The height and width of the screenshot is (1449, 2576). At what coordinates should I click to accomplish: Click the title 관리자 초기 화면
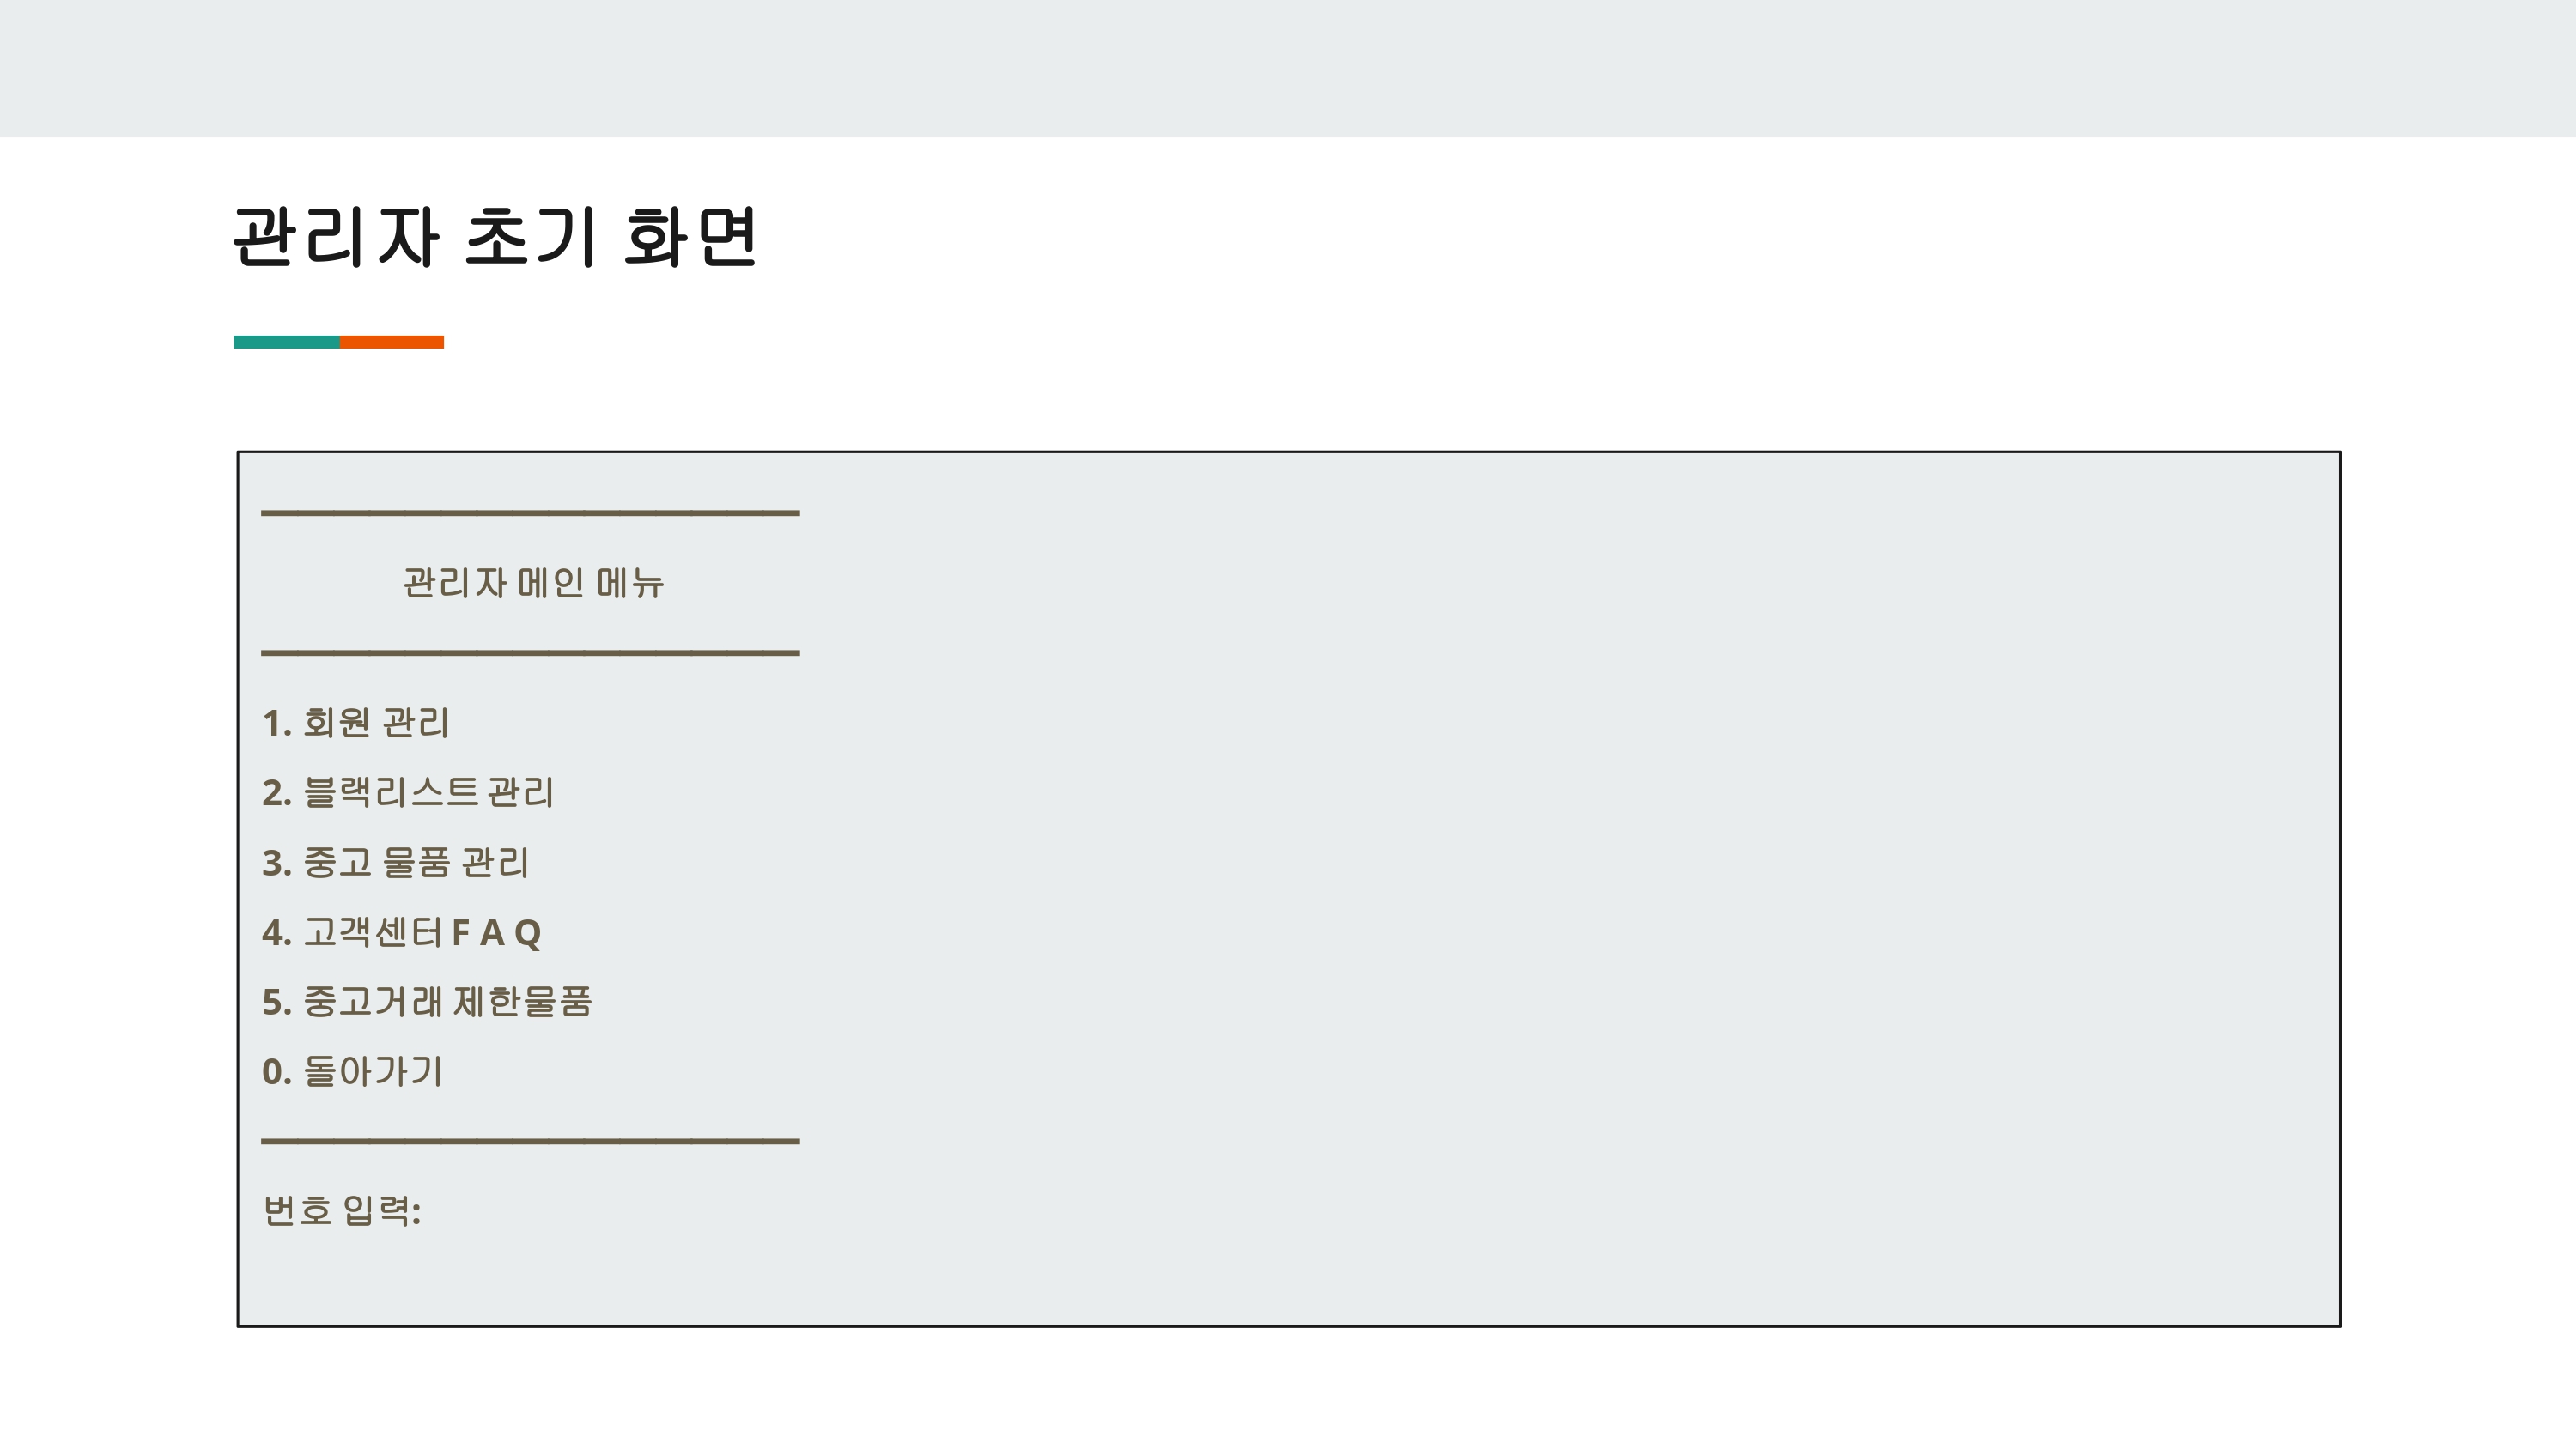pyautogui.click(x=495, y=237)
